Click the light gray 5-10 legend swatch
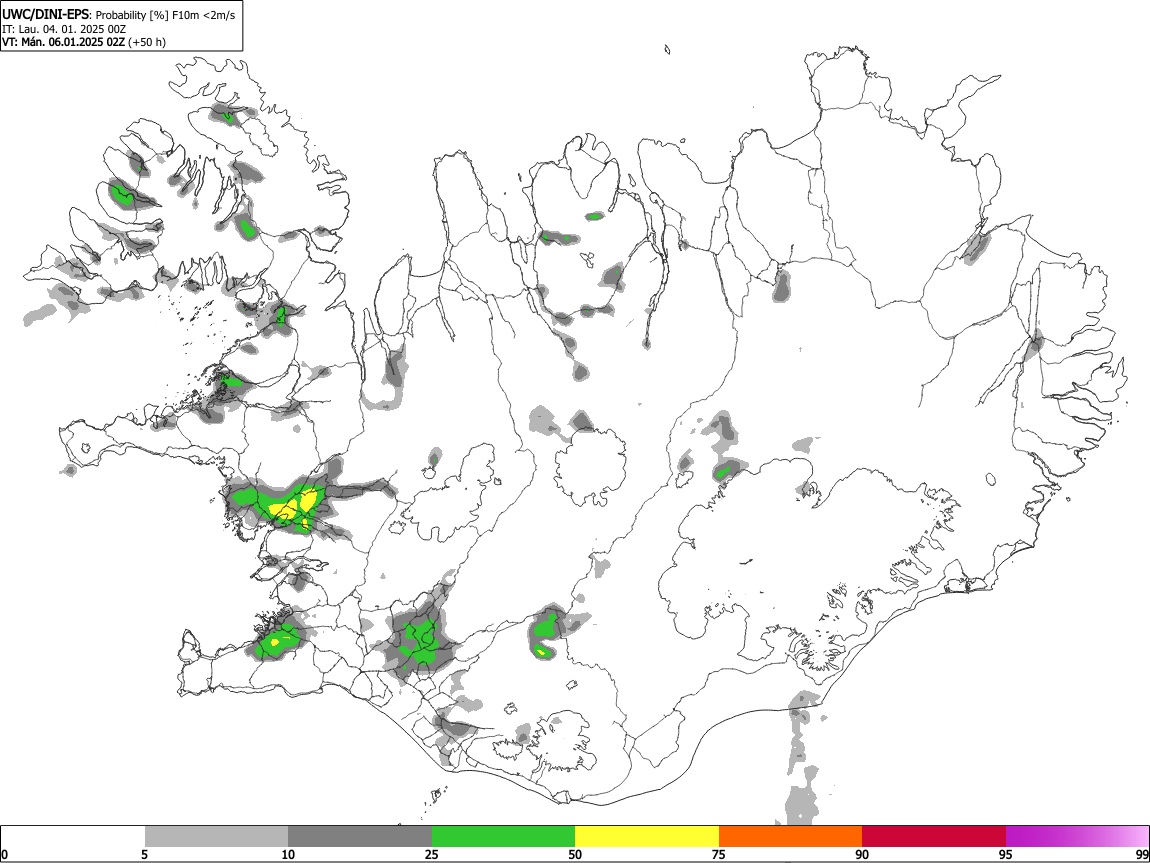The image size is (1150, 863). [216, 836]
